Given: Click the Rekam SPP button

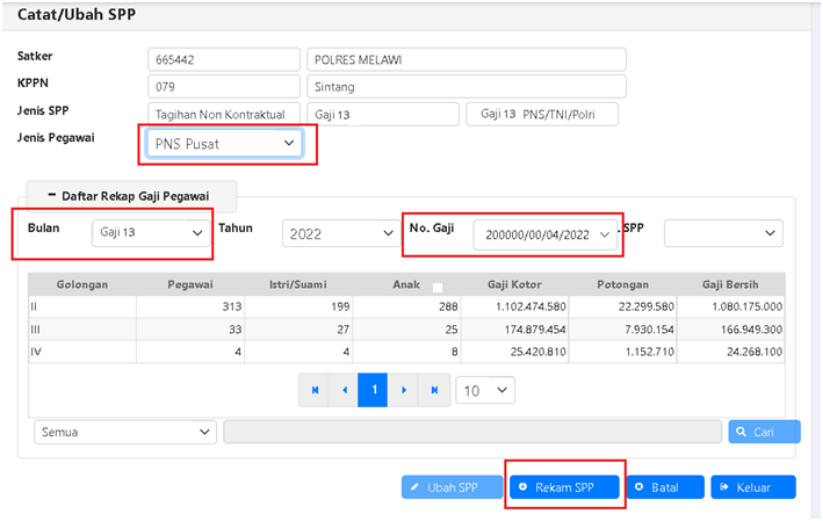Looking at the screenshot, I should click(x=565, y=487).
